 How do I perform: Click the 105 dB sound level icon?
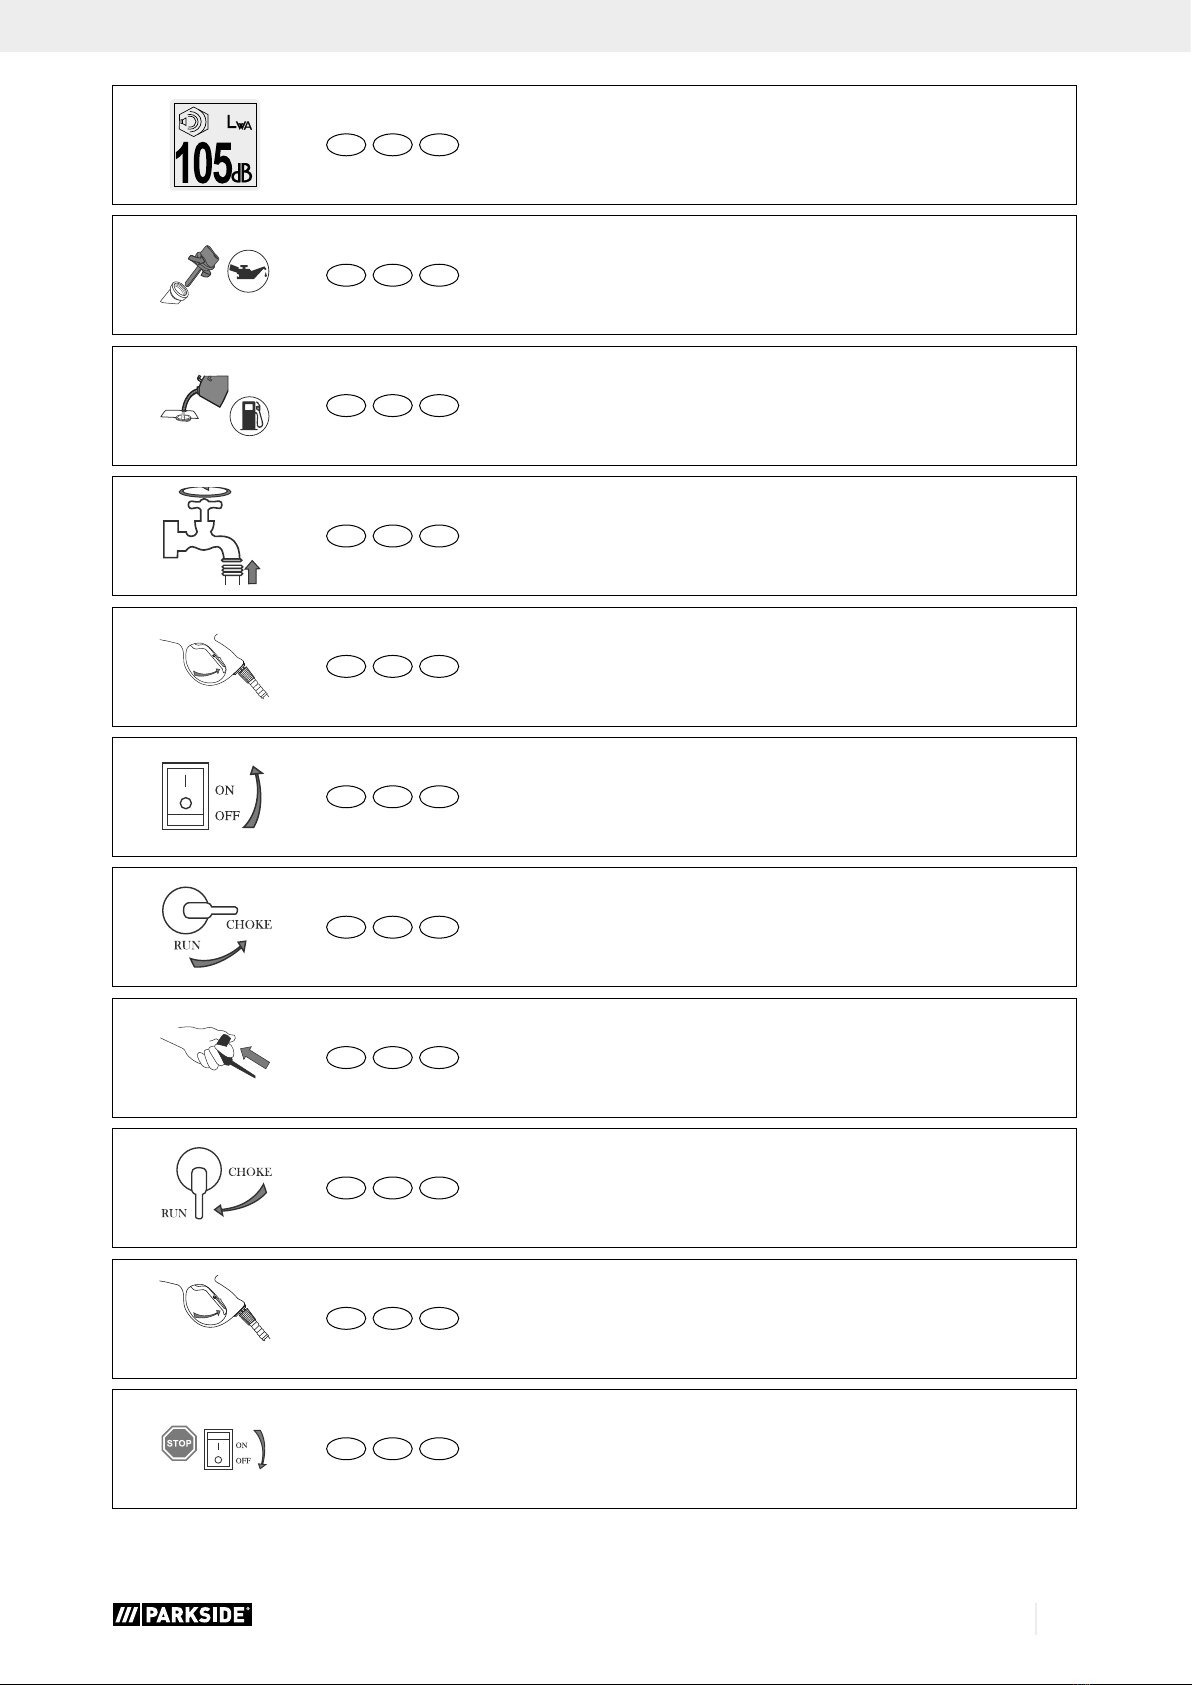215,145
